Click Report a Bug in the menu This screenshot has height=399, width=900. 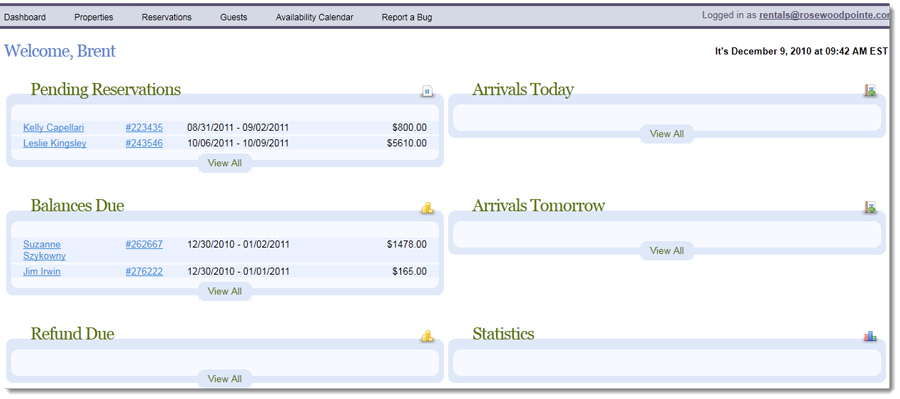coord(407,17)
